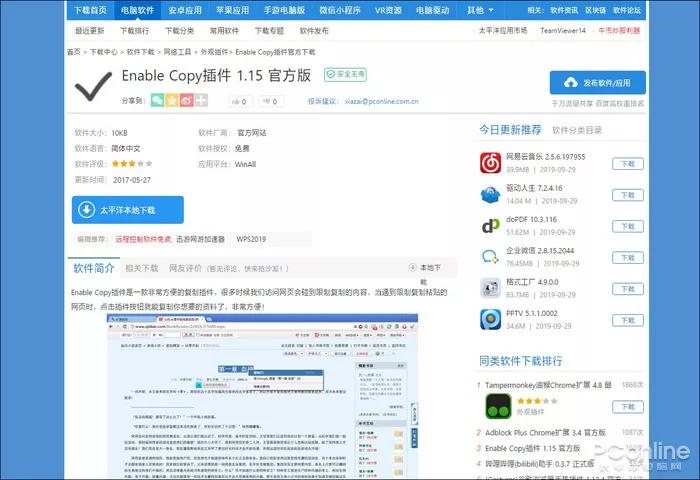Viewport: 700px width, 480px height.
Task: Click the 网络工具 breadcrumb
Action: [177, 52]
